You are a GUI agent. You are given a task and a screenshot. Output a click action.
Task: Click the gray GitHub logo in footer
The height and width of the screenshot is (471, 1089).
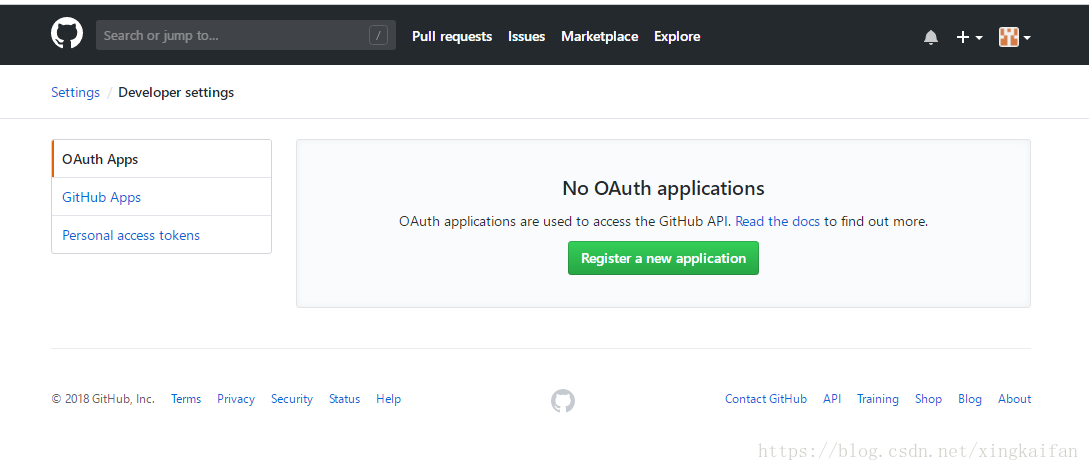click(563, 401)
